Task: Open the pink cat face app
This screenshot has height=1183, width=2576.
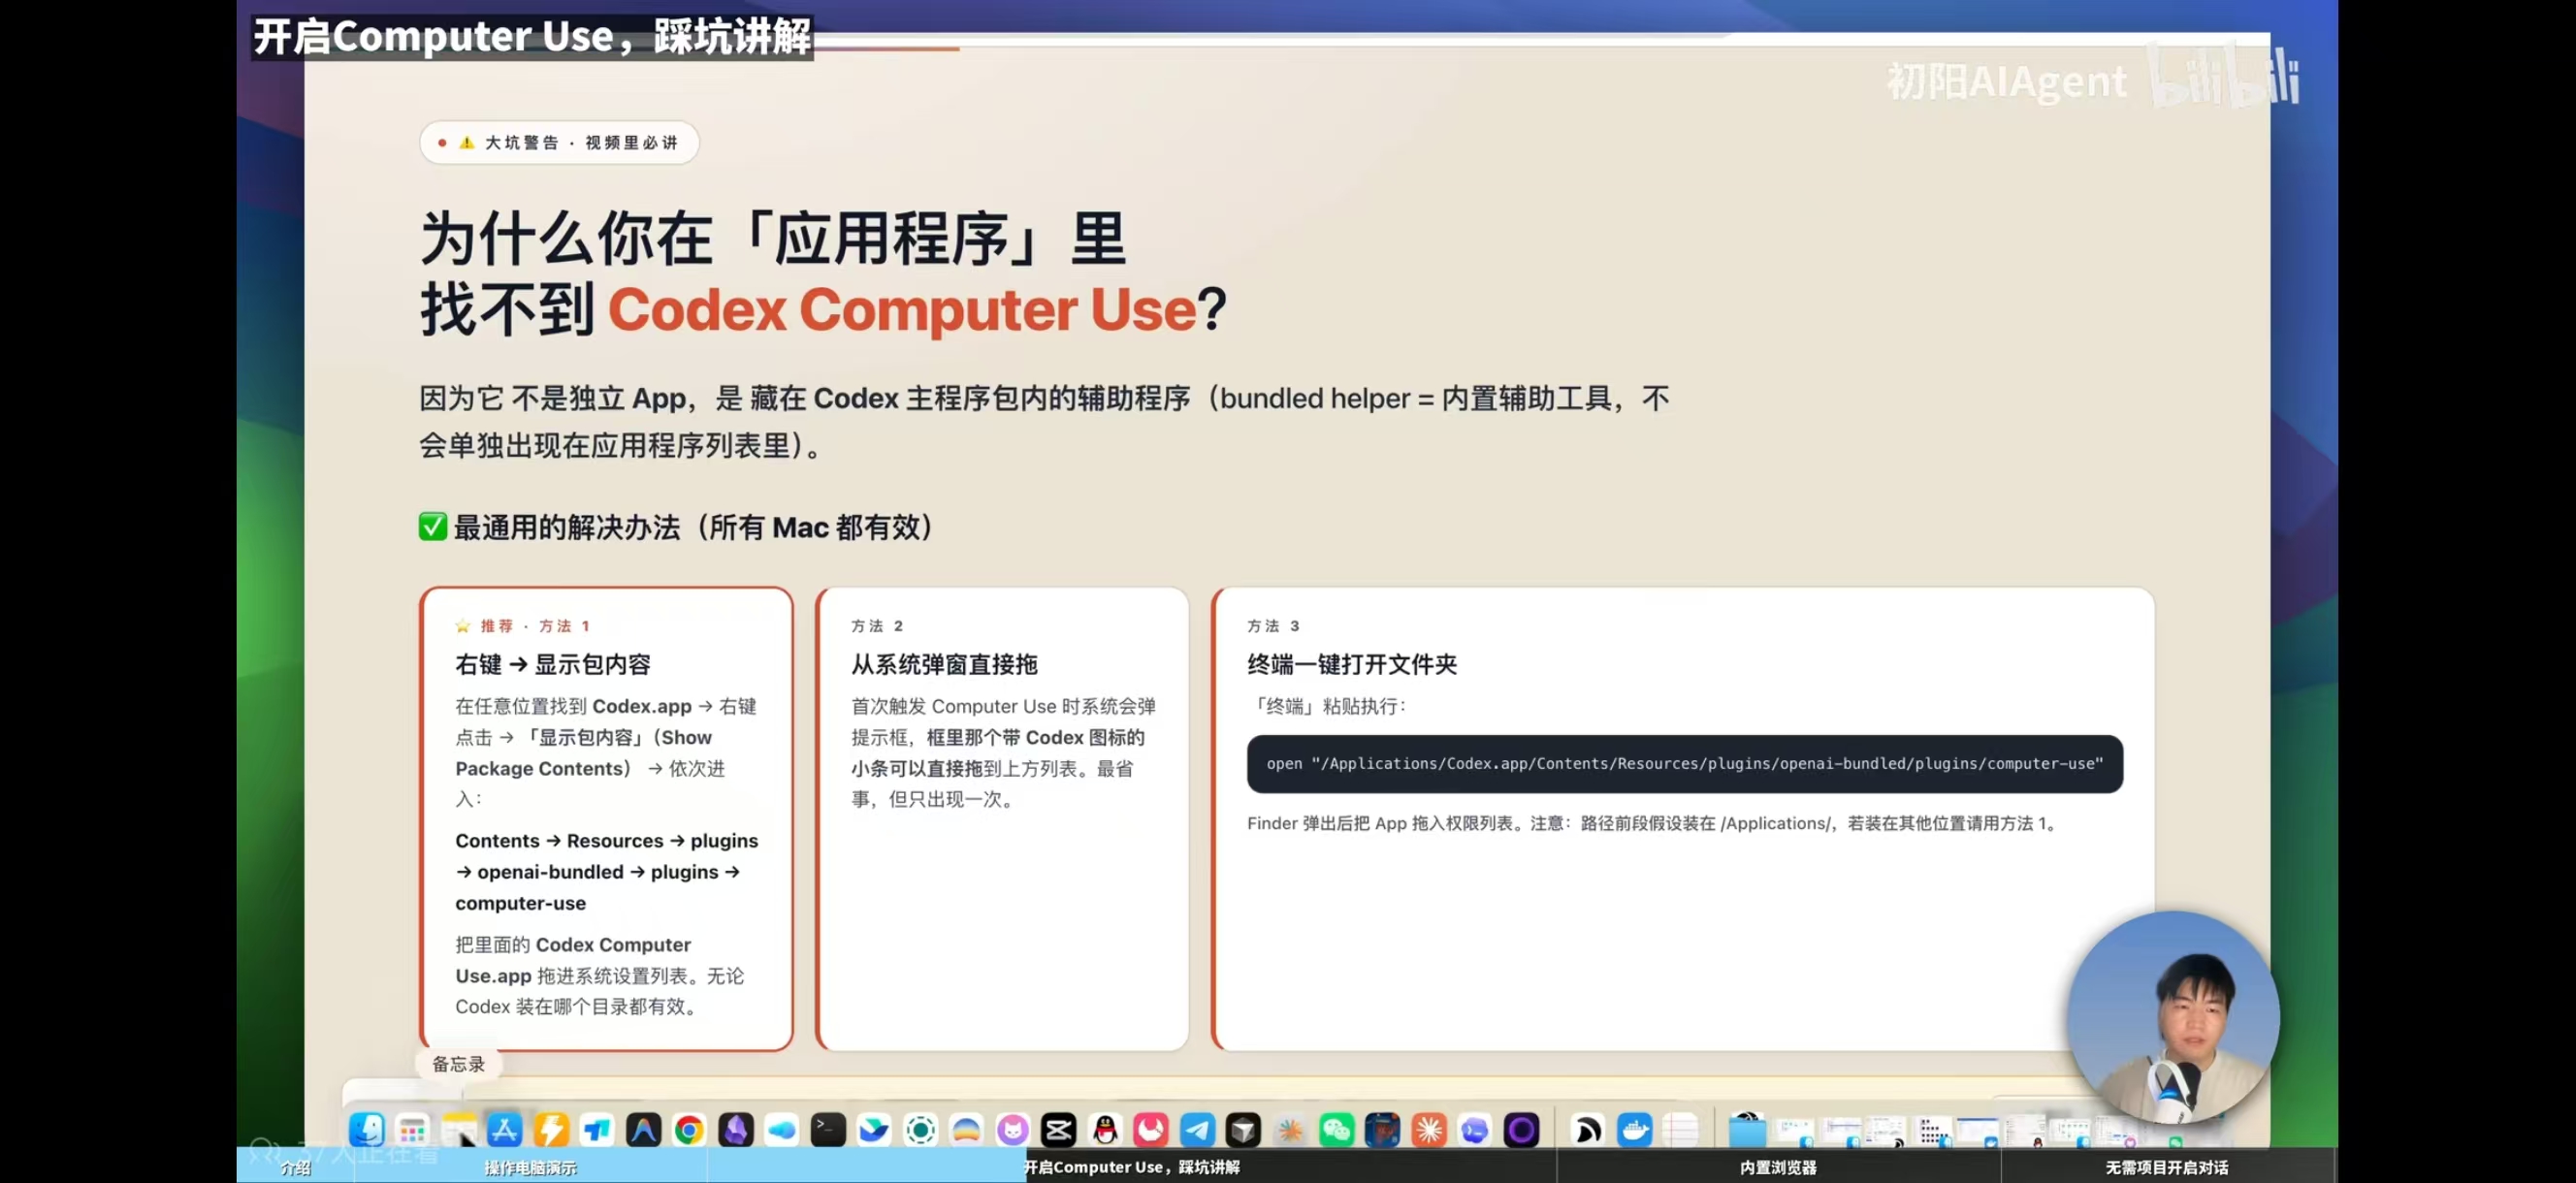Action: (x=1012, y=1130)
